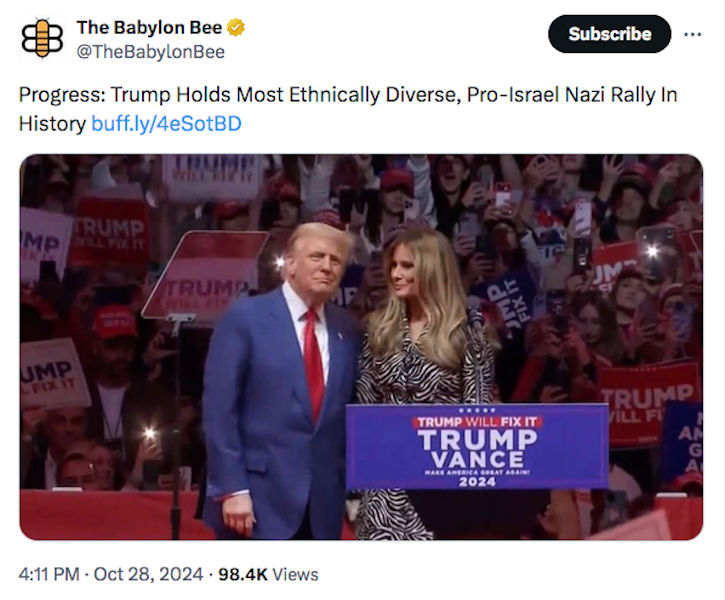Click the 4:11 PM timestamp
The image size is (725, 600).
click(49, 574)
